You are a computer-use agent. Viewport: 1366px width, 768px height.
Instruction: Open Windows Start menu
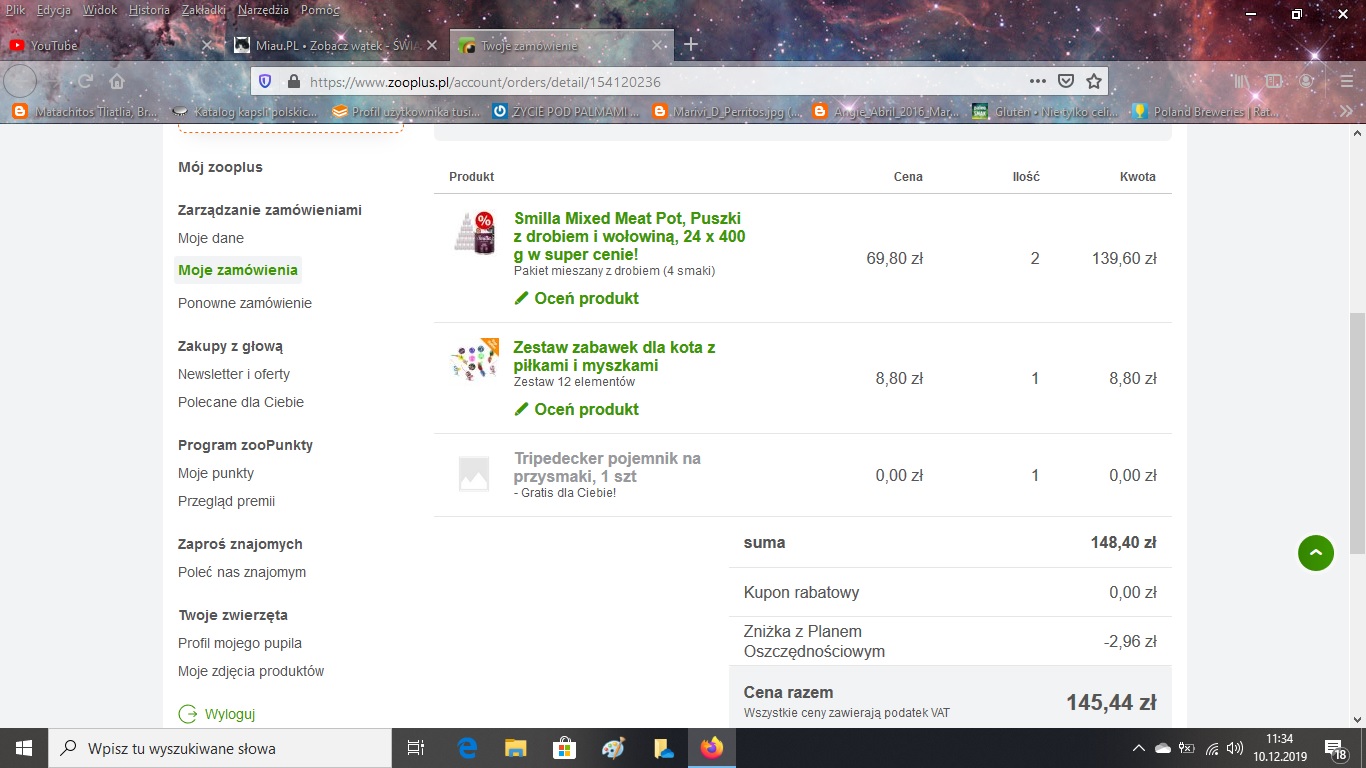click(23, 748)
